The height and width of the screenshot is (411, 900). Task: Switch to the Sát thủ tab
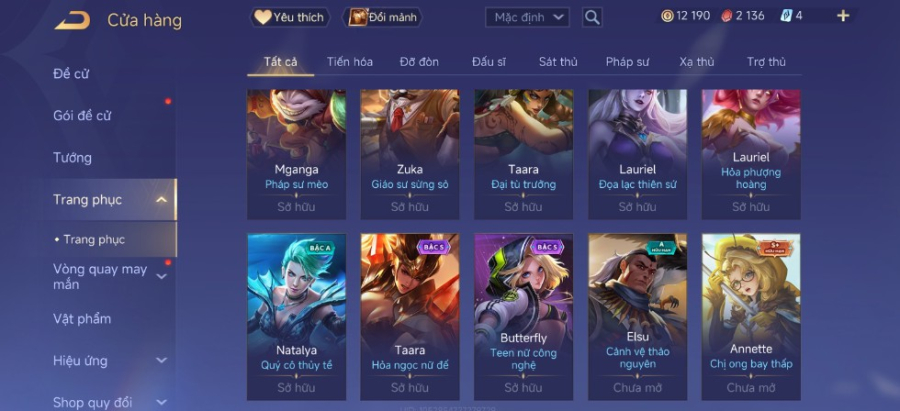coord(558,62)
